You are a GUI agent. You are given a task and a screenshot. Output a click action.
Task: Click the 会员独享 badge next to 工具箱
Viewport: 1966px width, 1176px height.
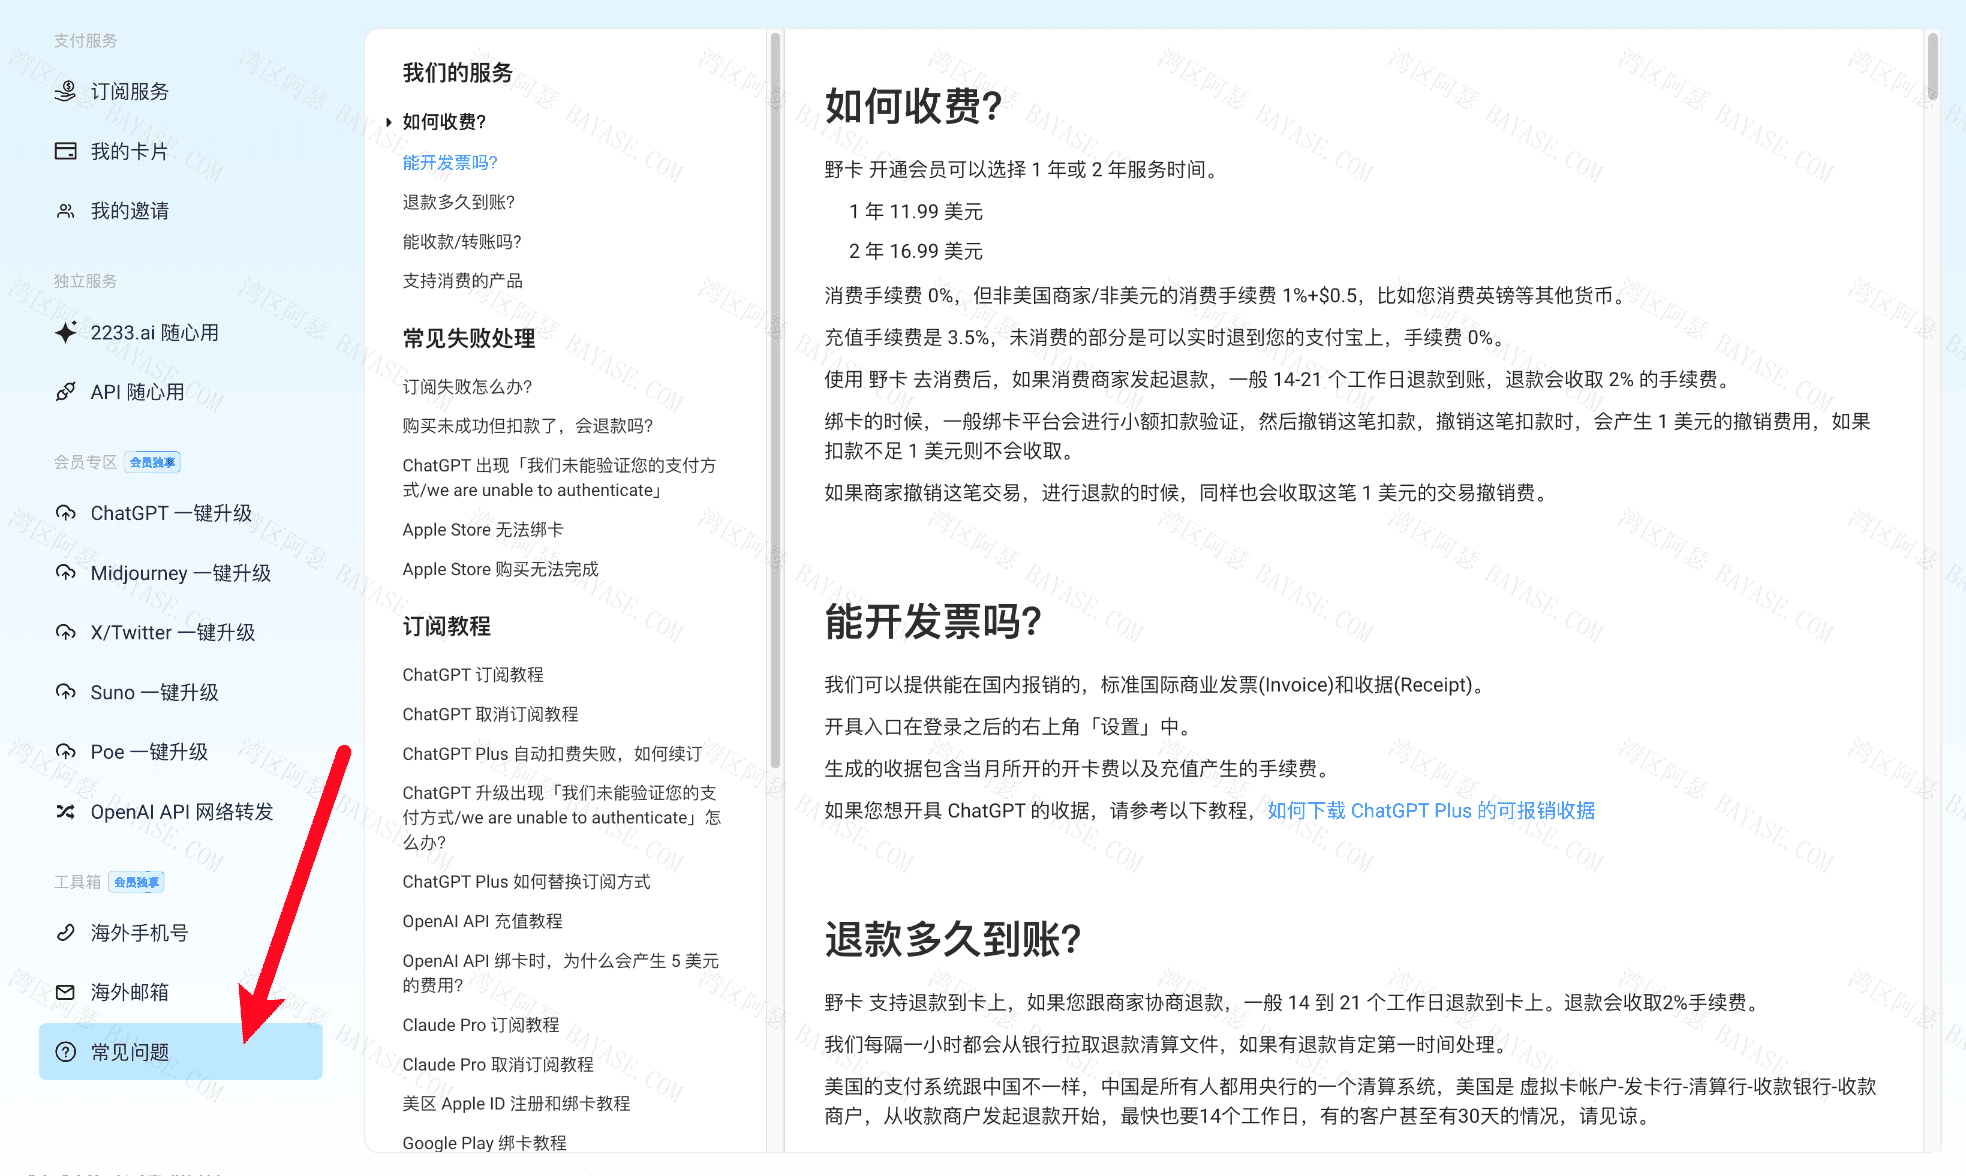coord(136,882)
